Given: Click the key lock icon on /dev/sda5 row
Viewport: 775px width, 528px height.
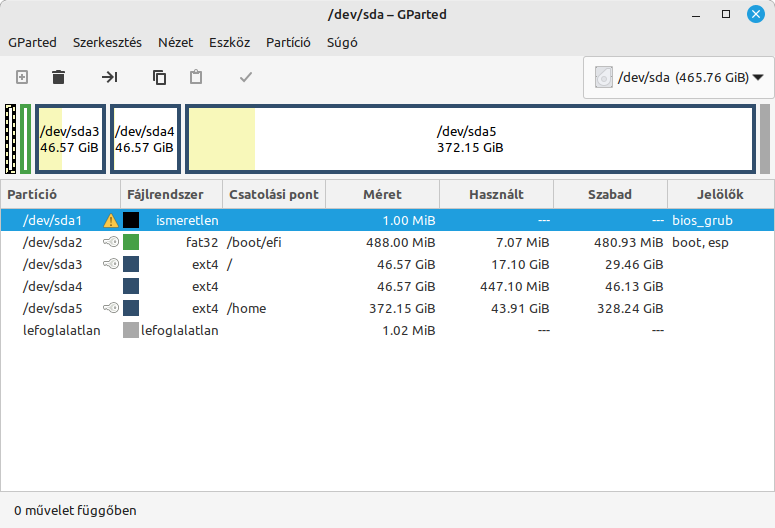Looking at the screenshot, I should click(111, 308).
